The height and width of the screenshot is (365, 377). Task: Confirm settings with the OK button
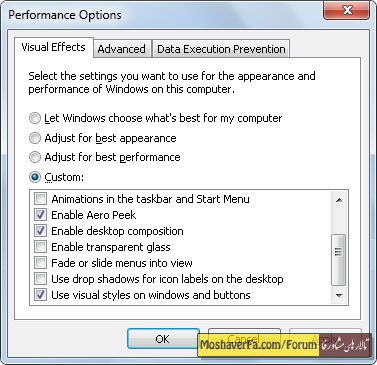pyautogui.click(x=163, y=339)
